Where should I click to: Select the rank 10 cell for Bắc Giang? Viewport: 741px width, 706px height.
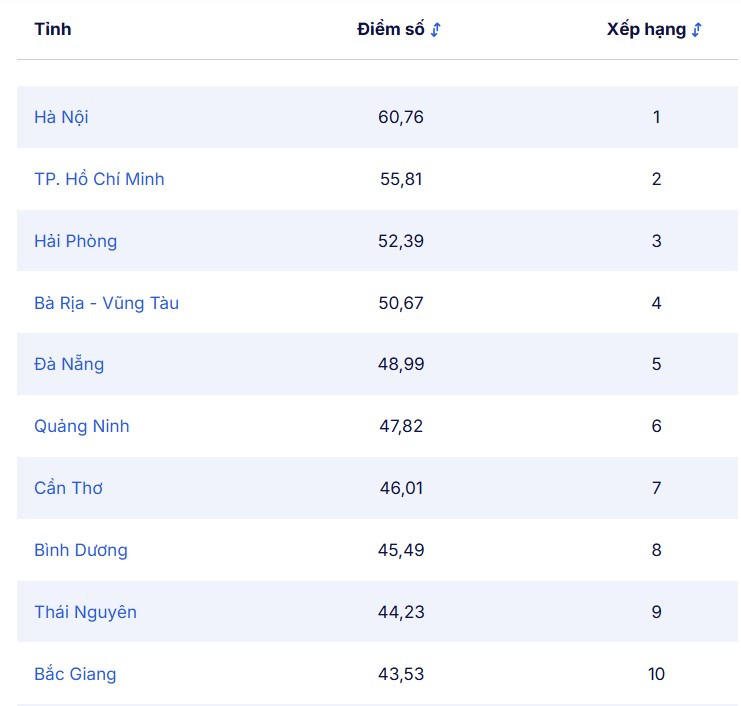coord(656,674)
